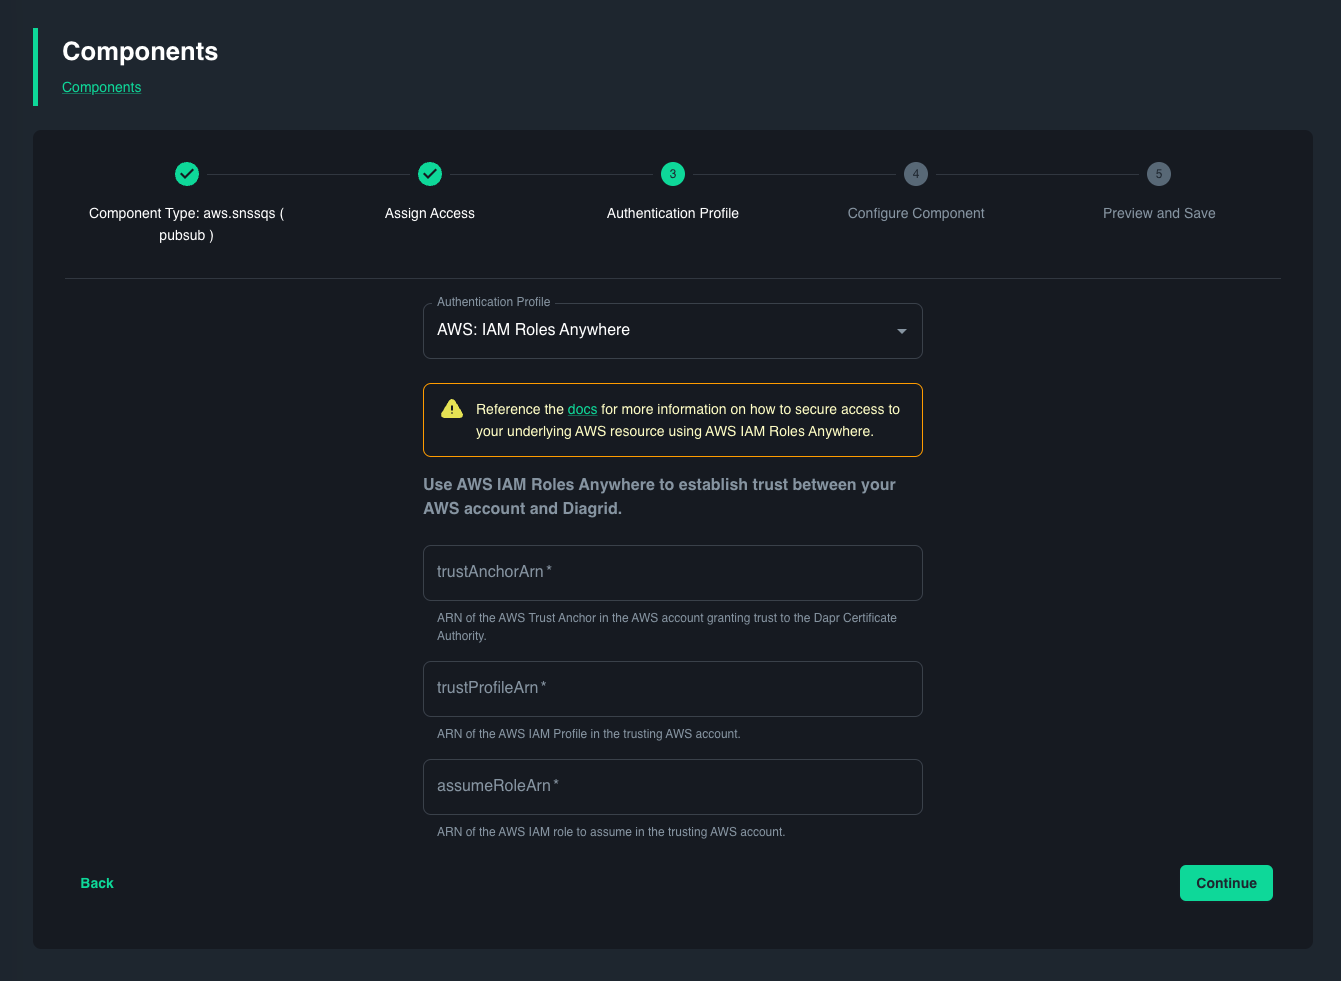
Task: Click the Preview and Save step label
Action: coord(1159,213)
